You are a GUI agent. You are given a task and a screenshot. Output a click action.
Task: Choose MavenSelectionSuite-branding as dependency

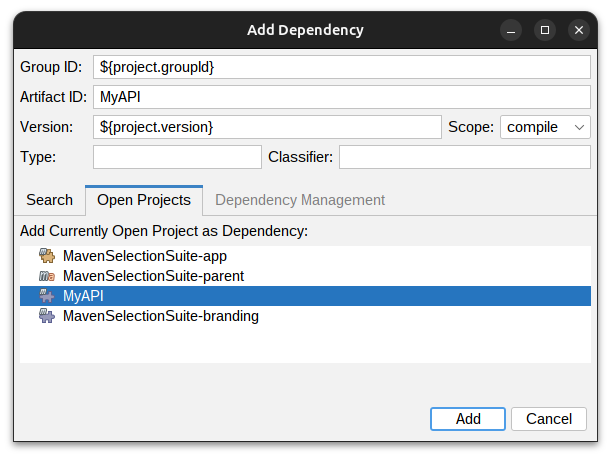(160, 316)
